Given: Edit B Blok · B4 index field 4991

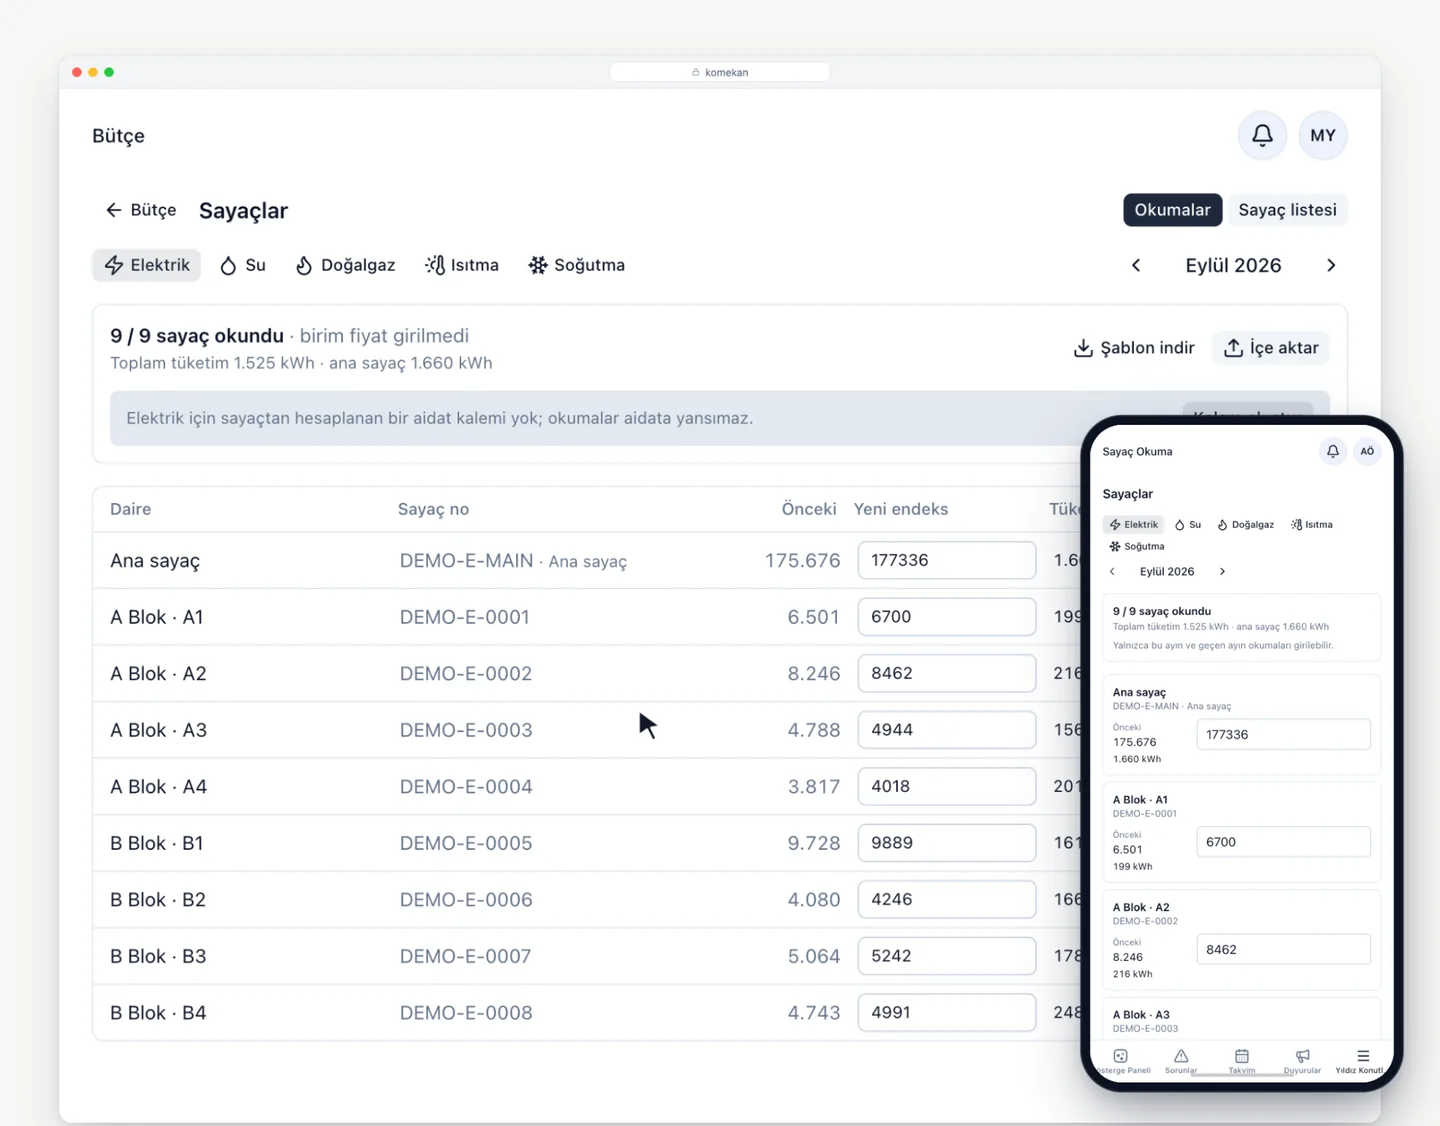Looking at the screenshot, I should 946,1012.
